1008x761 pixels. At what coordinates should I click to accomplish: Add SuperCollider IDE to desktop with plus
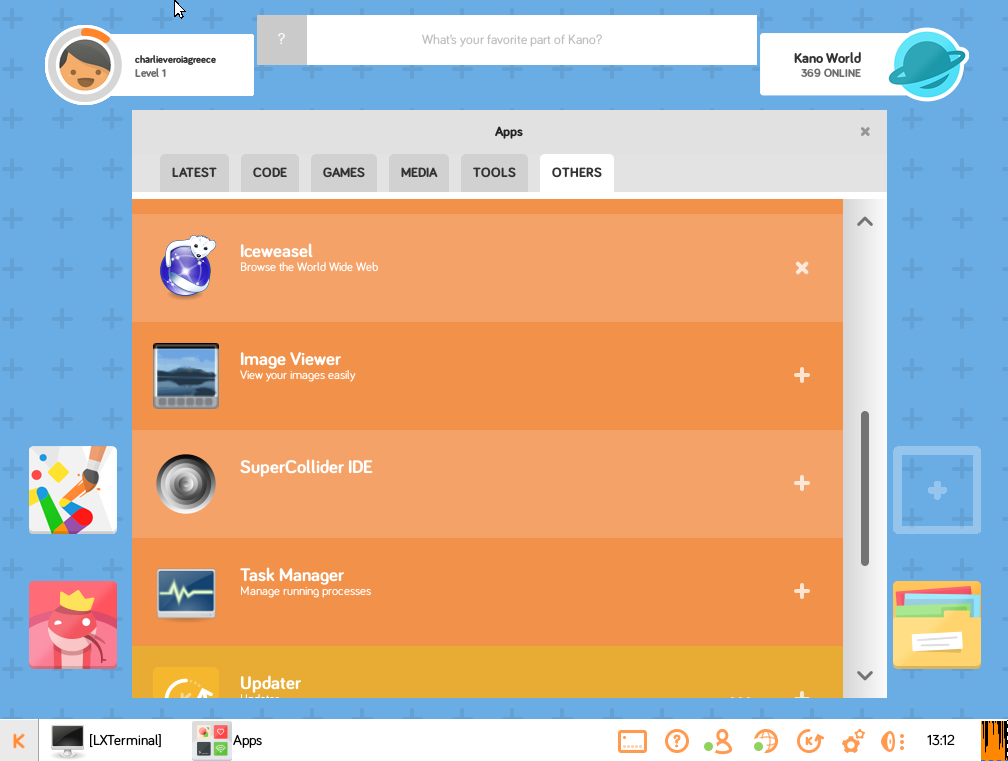(x=802, y=483)
